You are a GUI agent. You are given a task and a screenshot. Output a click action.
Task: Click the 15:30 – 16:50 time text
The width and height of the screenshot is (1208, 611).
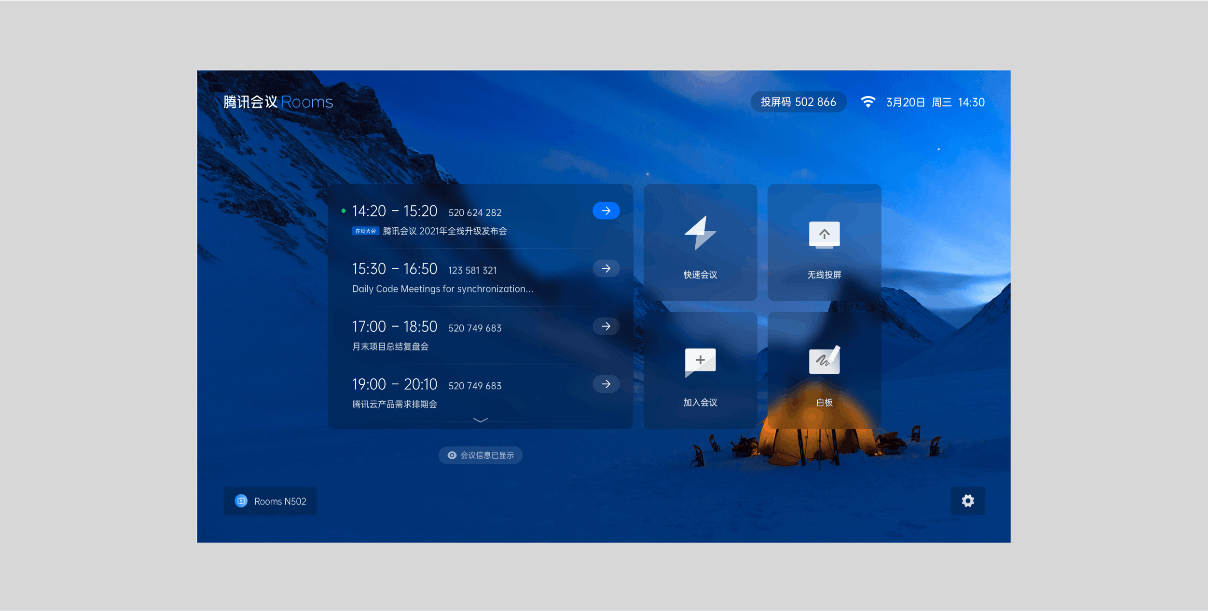coord(395,269)
